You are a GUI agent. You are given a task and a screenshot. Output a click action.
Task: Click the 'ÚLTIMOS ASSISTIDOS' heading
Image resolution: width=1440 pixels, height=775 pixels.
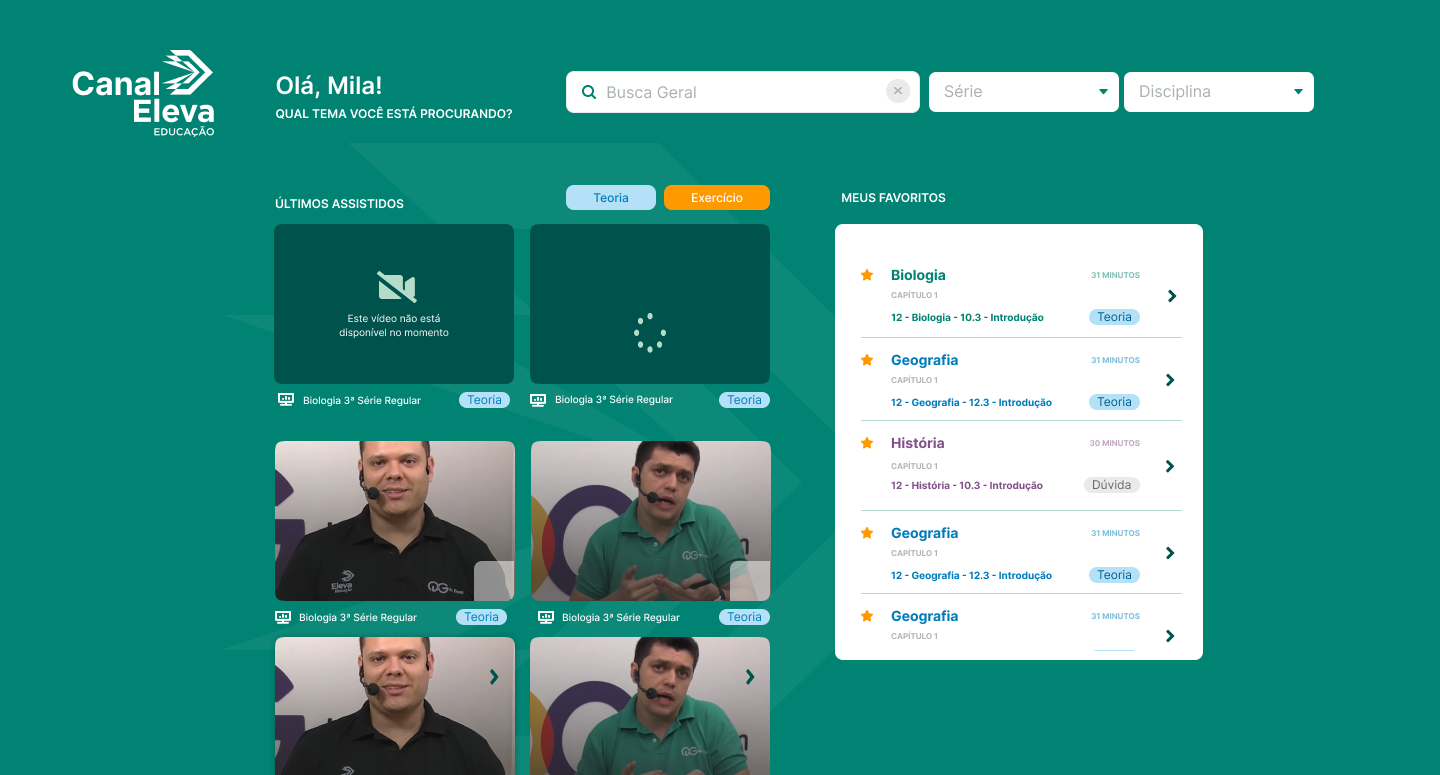[339, 204]
